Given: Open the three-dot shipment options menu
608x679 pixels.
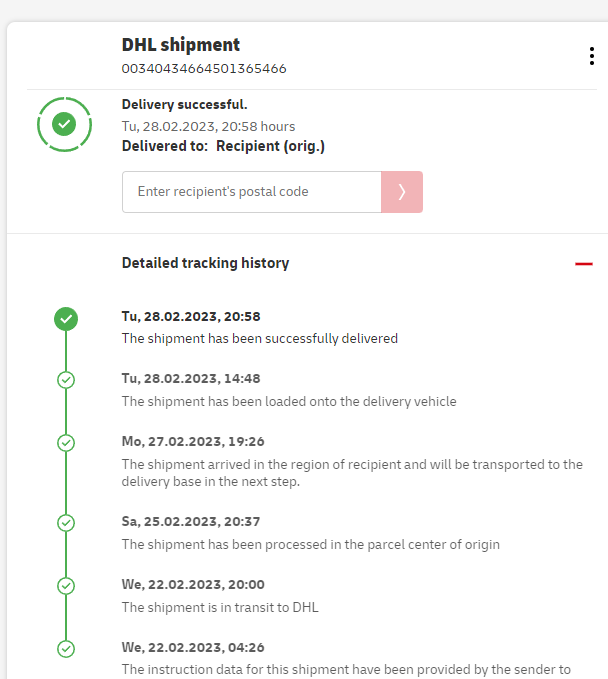Looking at the screenshot, I should coord(592,56).
